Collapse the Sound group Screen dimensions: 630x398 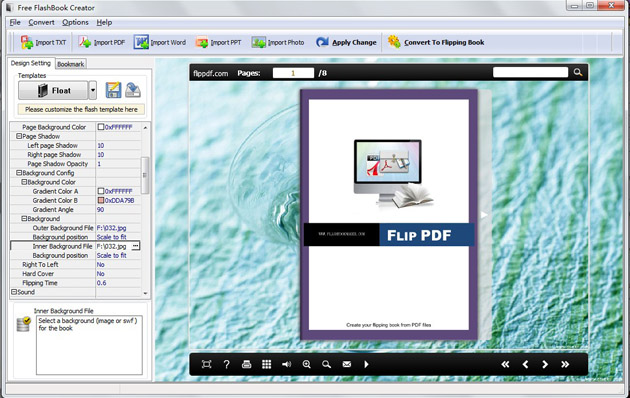click(x=14, y=292)
